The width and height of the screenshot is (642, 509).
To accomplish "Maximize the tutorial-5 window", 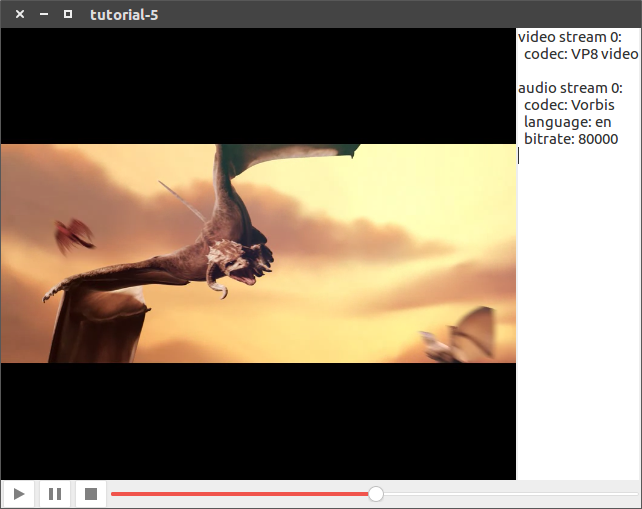I will [68, 14].
